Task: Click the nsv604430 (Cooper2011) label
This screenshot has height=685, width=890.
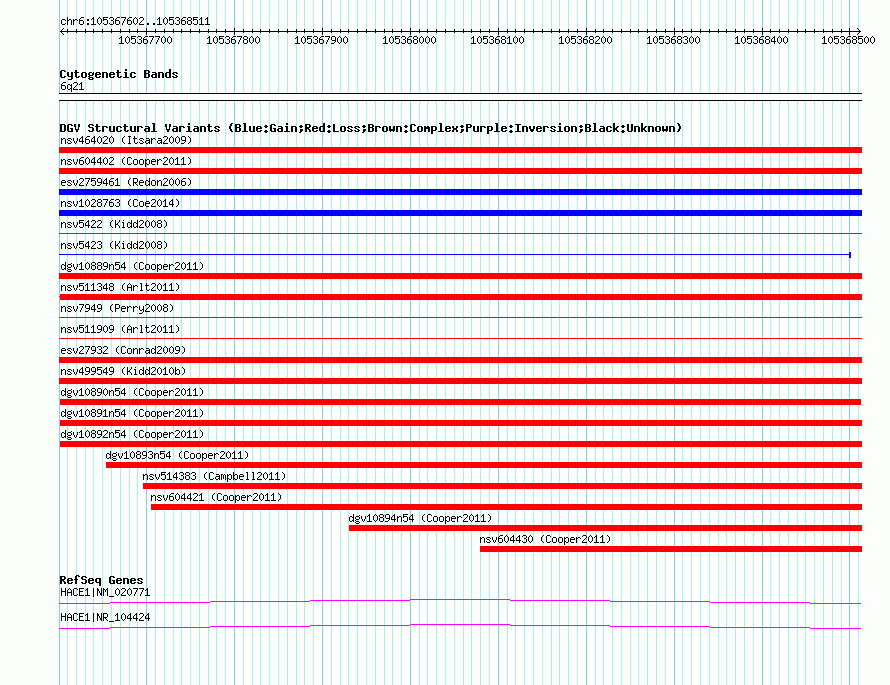Action: [x=545, y=539]
